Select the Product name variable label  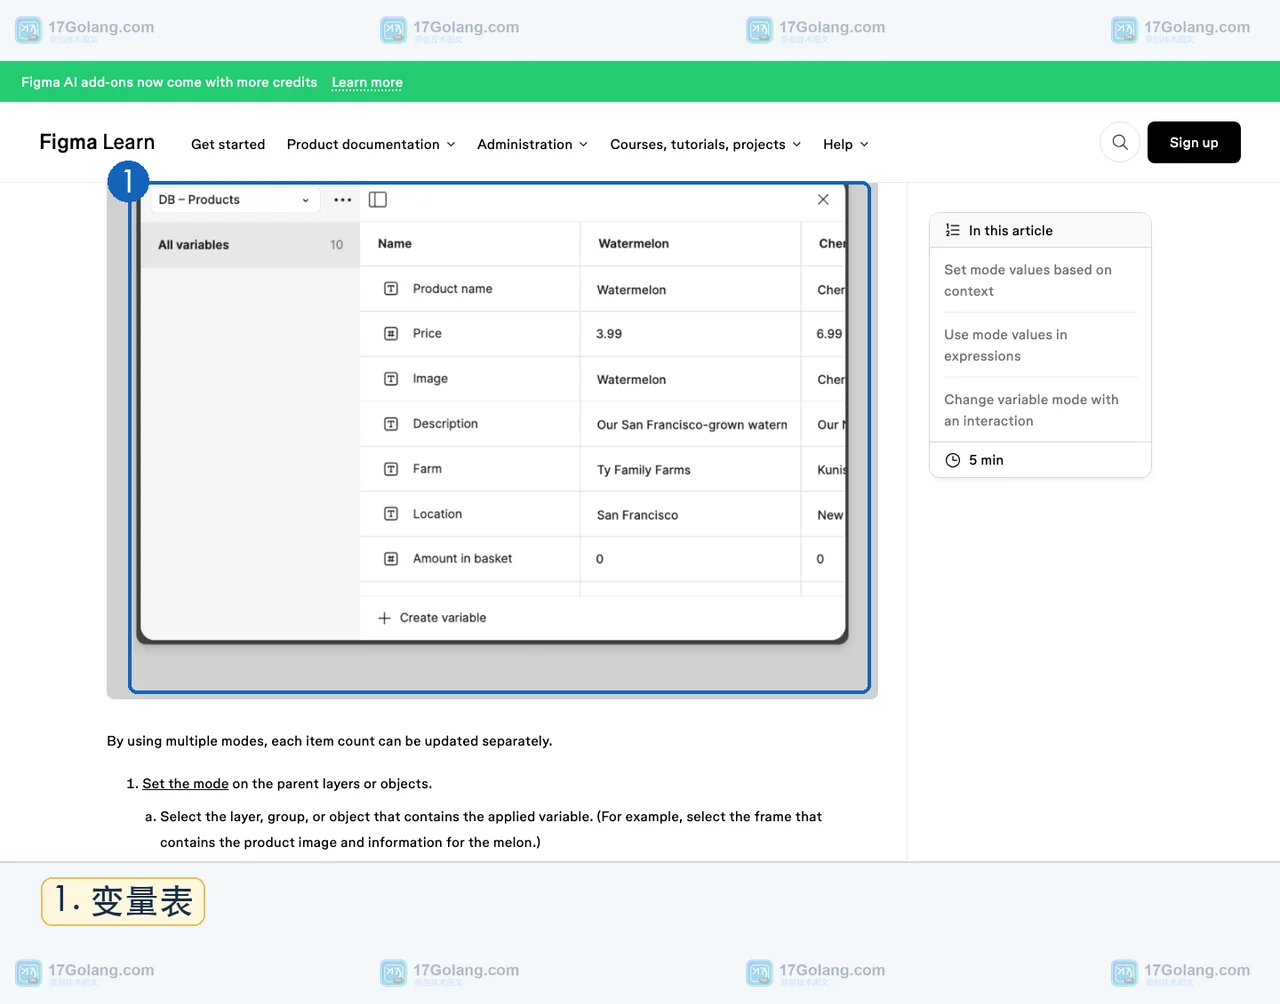click(x=452, y=289)
